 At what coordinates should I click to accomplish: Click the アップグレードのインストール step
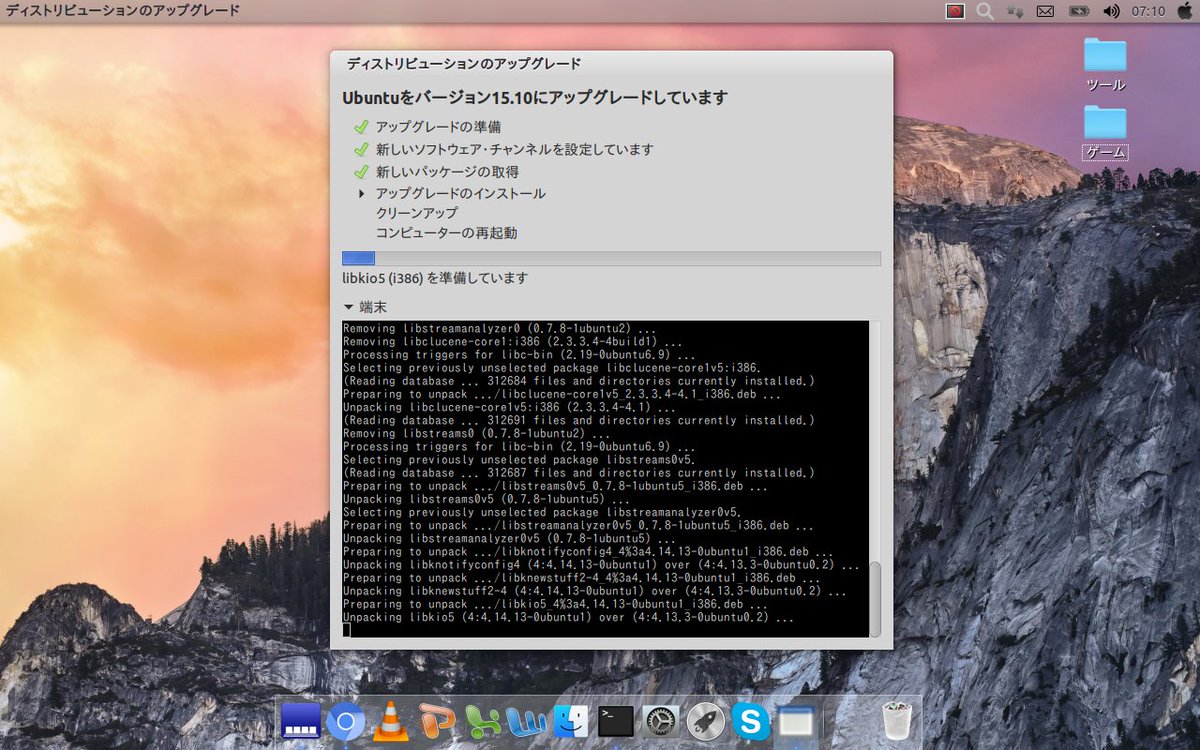[x=460, y=193]
